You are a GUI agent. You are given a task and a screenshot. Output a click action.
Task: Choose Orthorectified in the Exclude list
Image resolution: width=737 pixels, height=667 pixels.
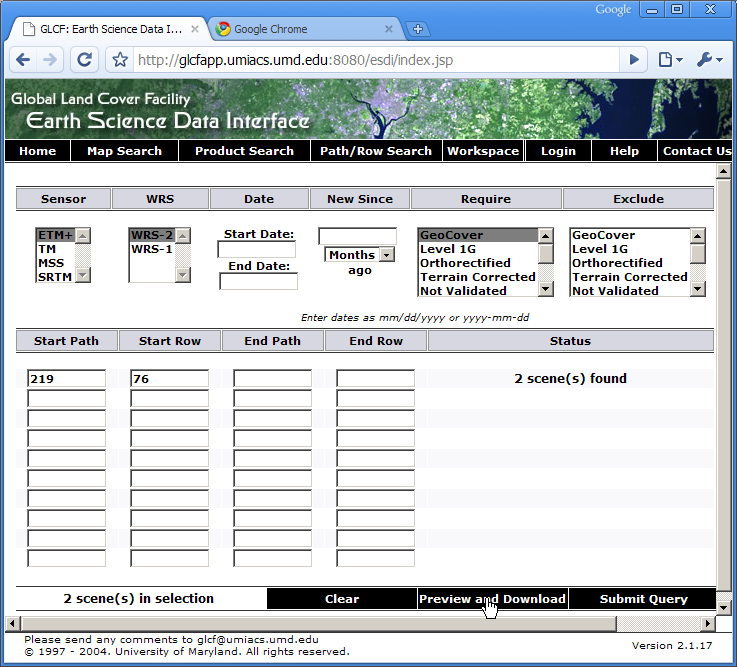click(617, 263)
